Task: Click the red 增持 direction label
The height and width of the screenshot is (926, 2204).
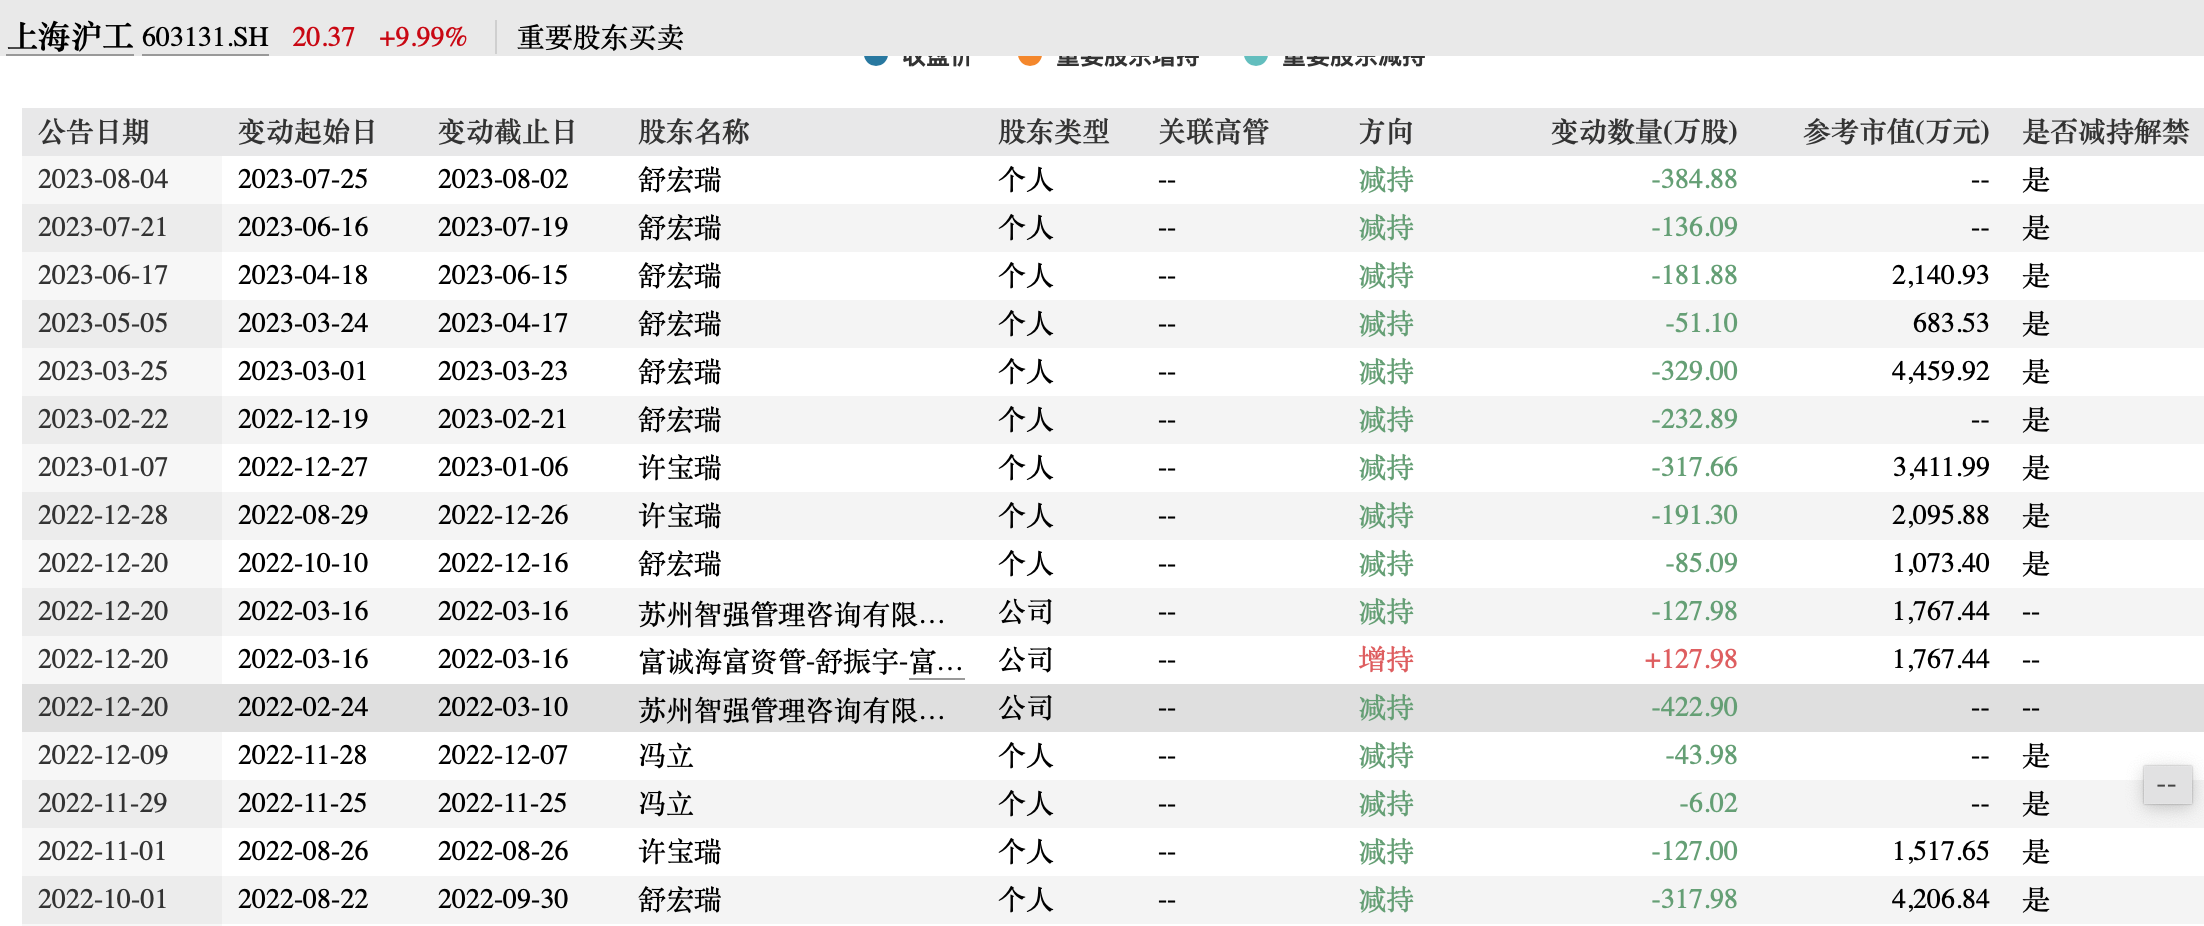Action: pyautogui.click(x=1386, y=660)
